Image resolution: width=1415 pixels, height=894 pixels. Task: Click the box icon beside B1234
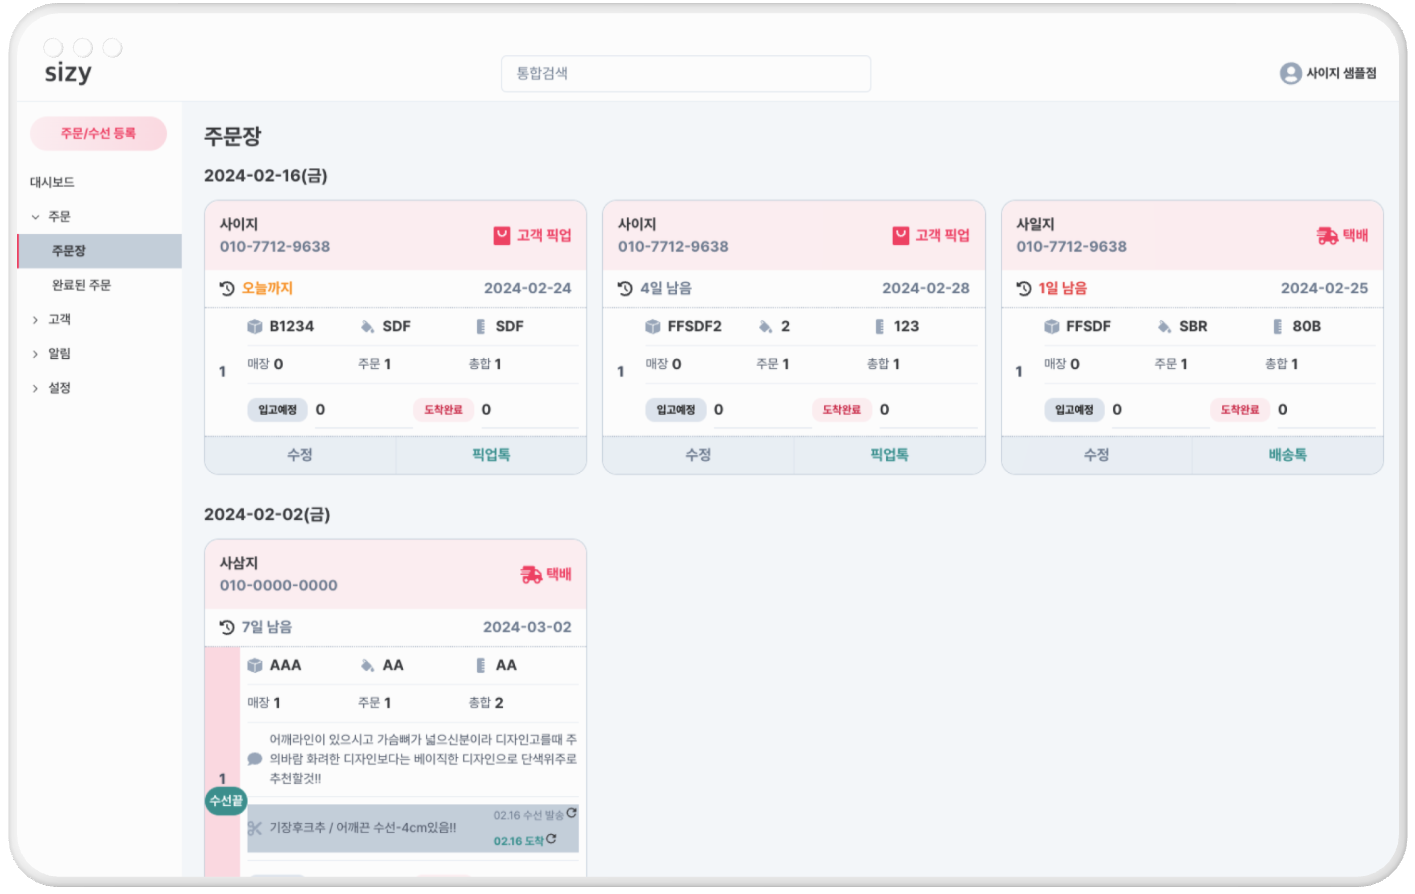pos(255,326)
